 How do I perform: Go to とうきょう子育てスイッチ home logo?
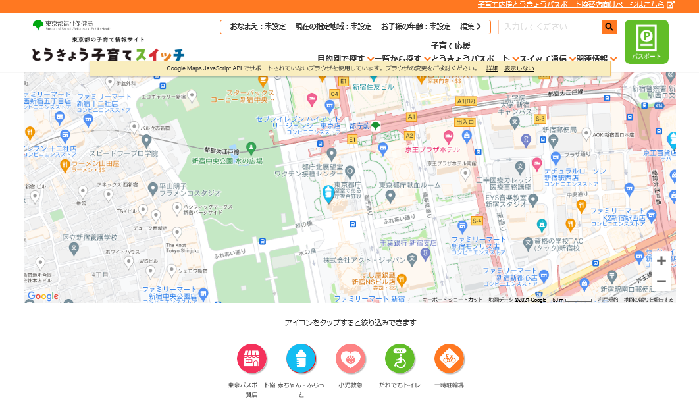[x=107, y=54]
